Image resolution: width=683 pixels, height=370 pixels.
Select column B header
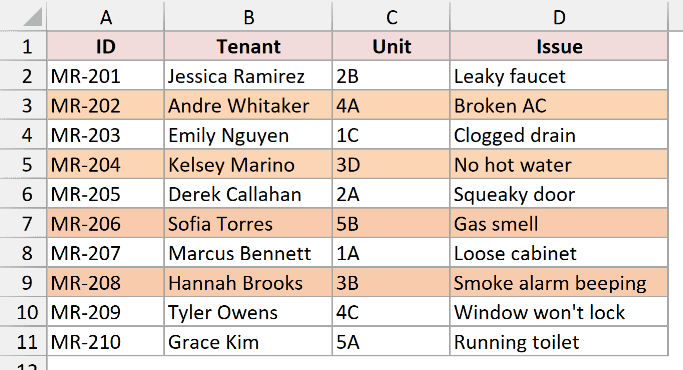(x=248, y=16)
